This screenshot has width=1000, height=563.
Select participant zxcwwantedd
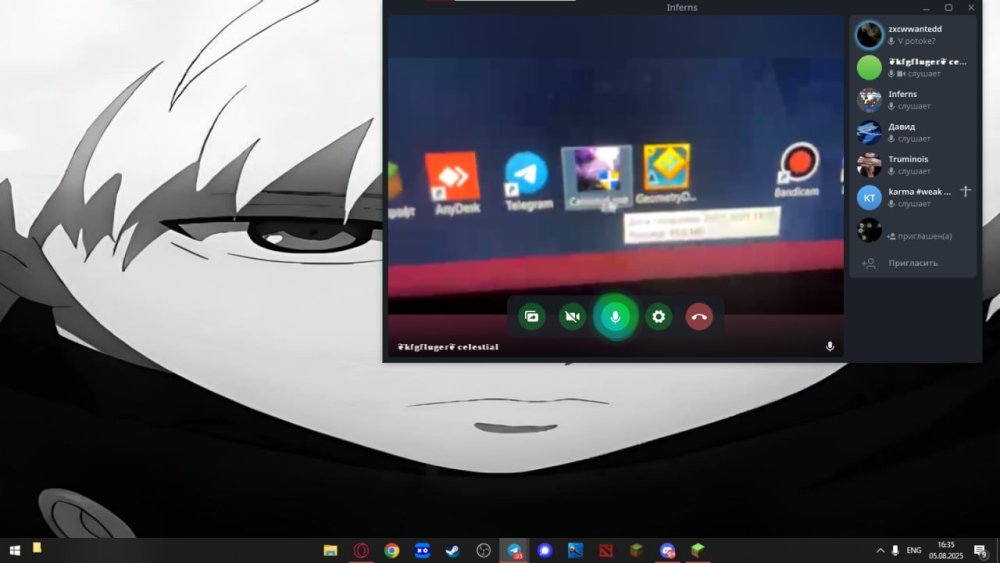click(x=913, y=34)
